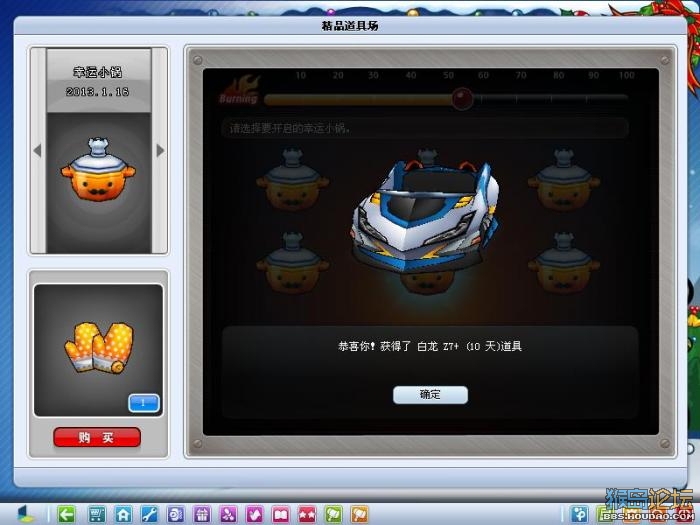Click the 精品道具场 window title
700x525 pixels.
click(x=350, y=26)
